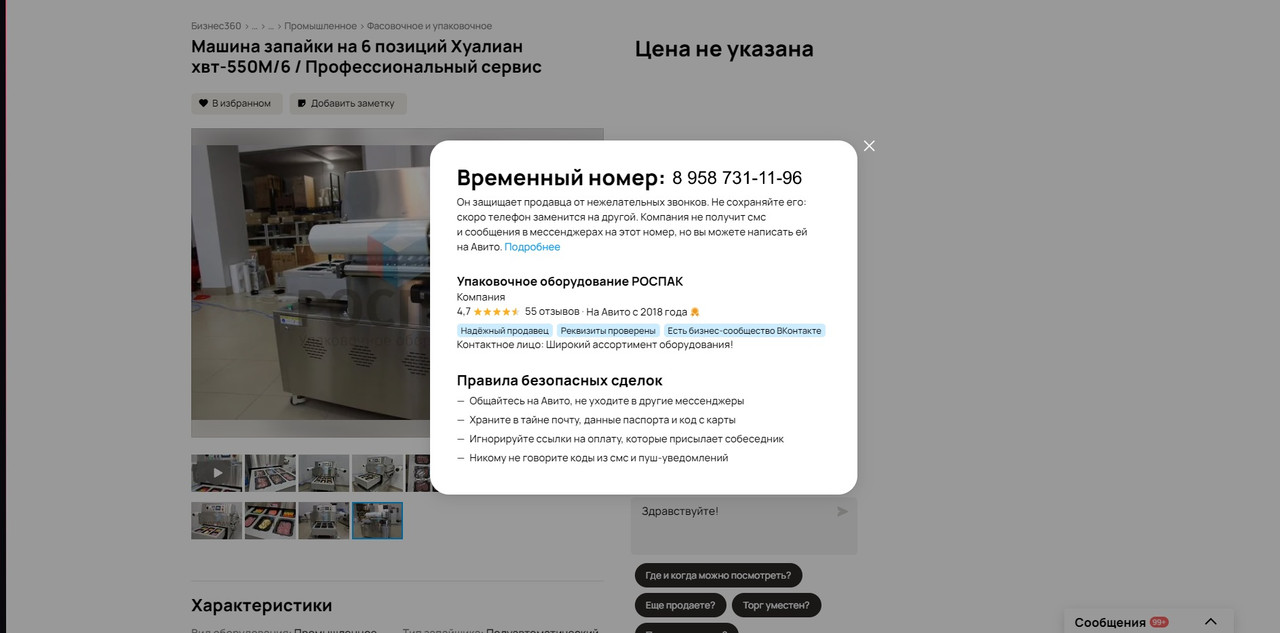Image resolution: width=1280 pixels, height=633 pixels.
Task: Select the third thumbnail in top gallery row
Action: [323, 473]
